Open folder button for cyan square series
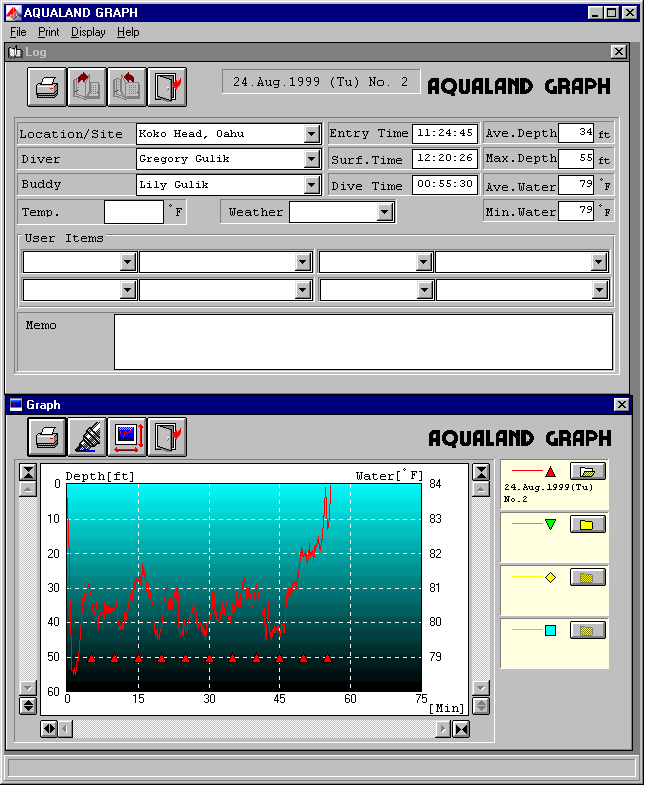645x786 pixels. pyautogui.click(x=587, y=631)
